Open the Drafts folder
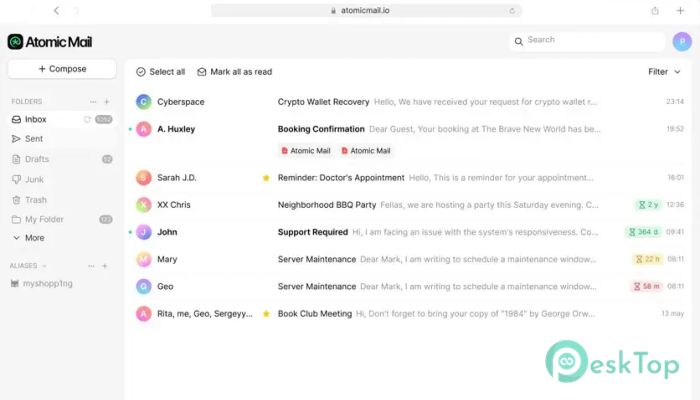Screen dimensions: 700x400 pos(62,159)
